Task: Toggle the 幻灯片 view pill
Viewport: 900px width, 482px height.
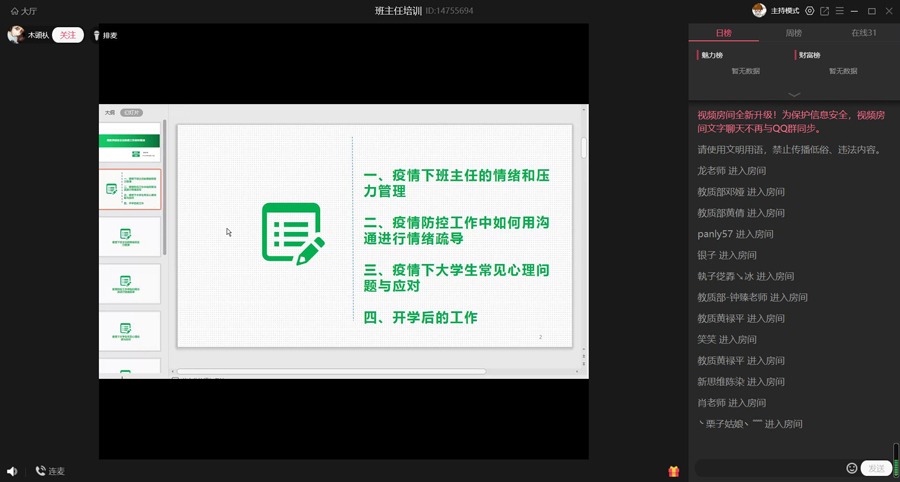Action: (131, 113)
